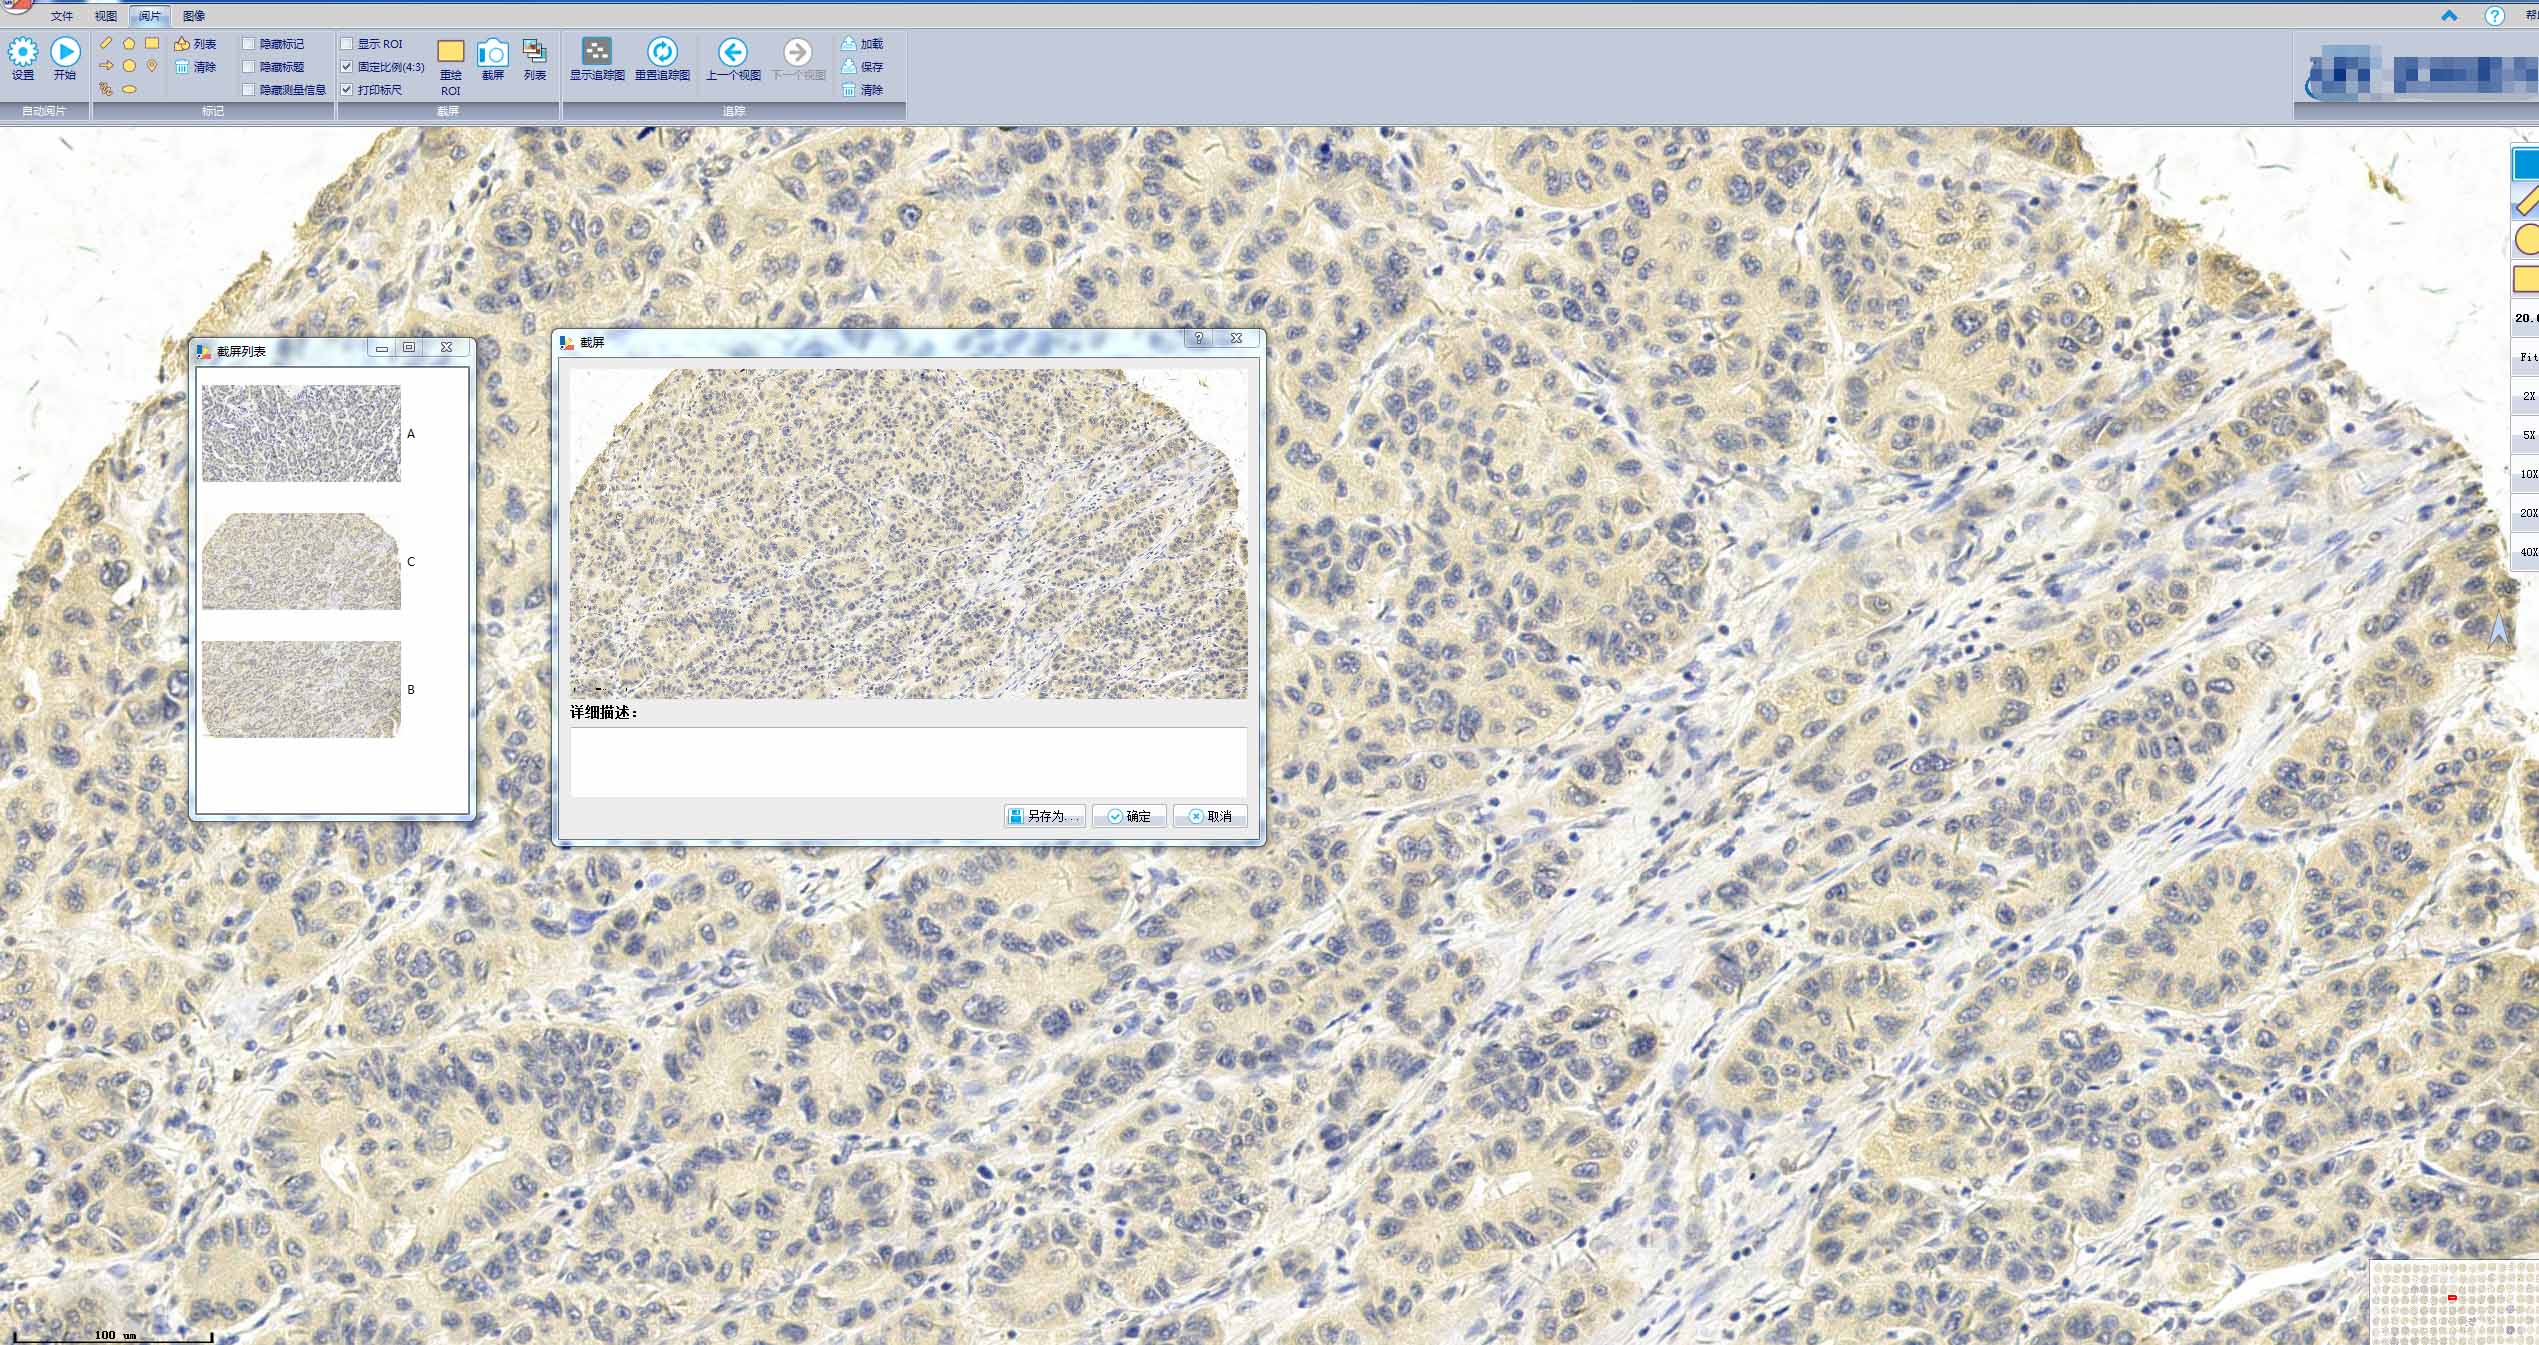Image resolution: width=2539 pixels, height=1345 pixels.
Task: Click the 详细描述 text input box
Action: [908, 762]
